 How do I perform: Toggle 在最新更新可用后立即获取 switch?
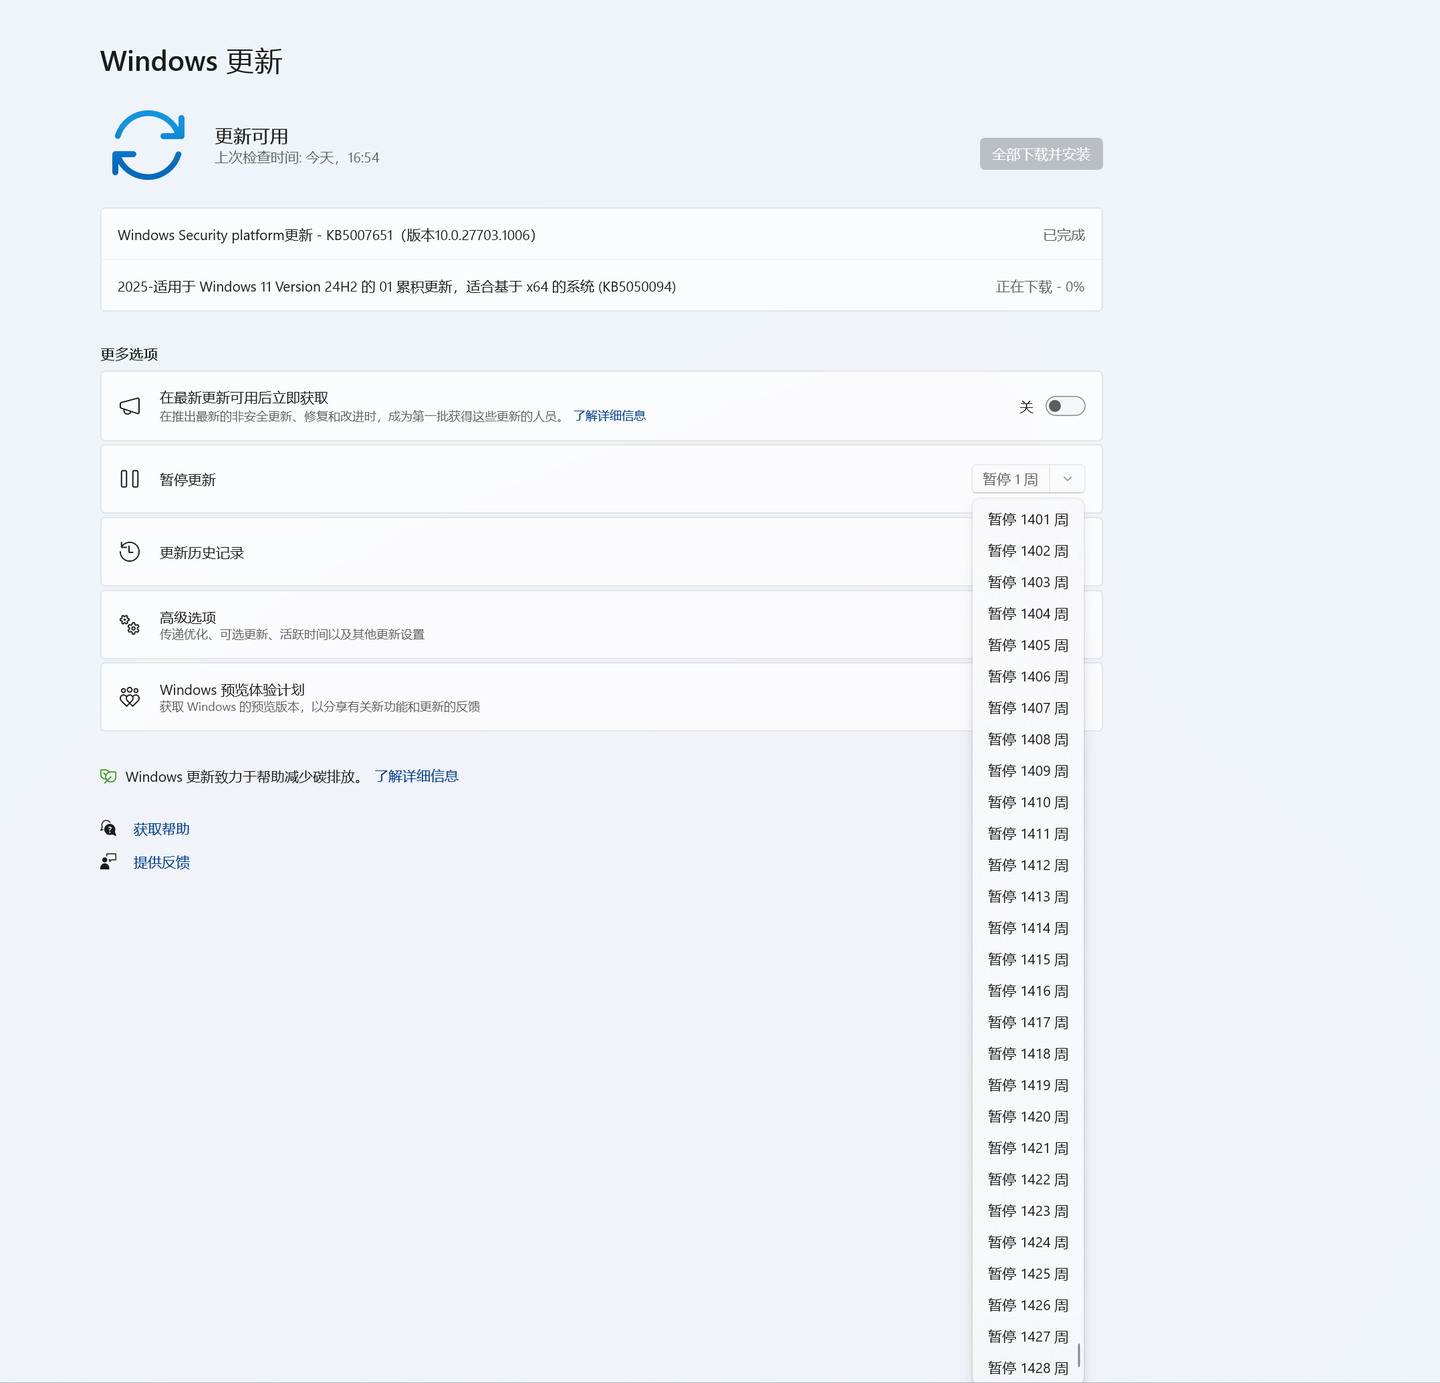(1065, 406)
